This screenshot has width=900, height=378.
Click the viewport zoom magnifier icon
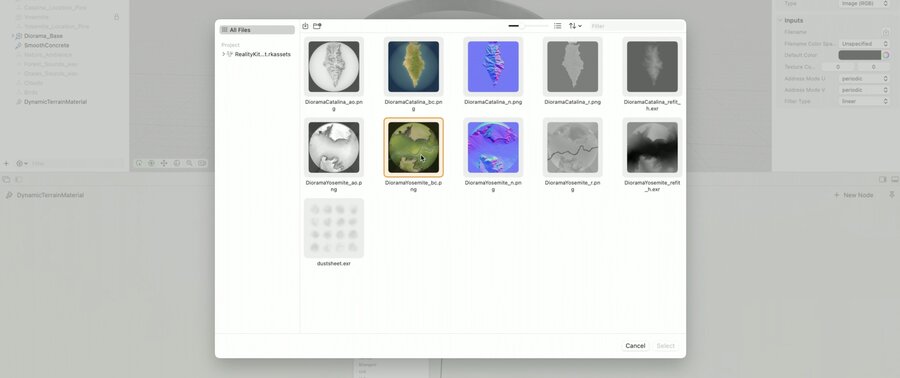[189, 163]
